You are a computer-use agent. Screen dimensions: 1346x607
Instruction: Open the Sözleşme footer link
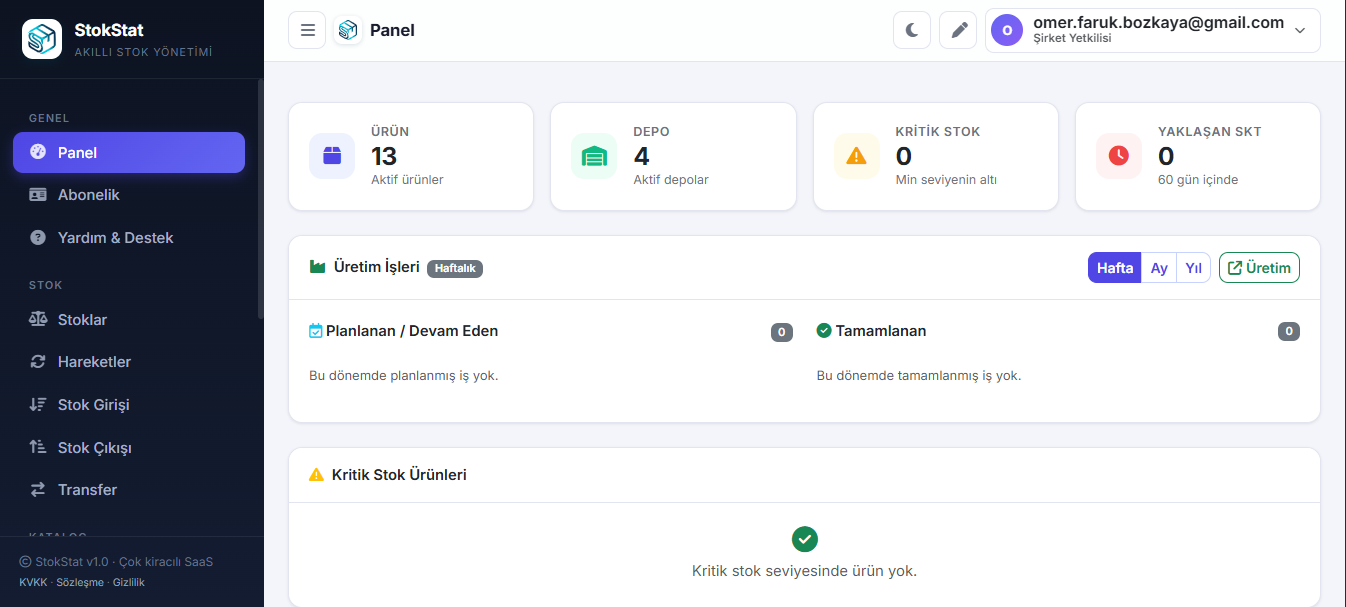pyautogui.click(x=80, y=582)
